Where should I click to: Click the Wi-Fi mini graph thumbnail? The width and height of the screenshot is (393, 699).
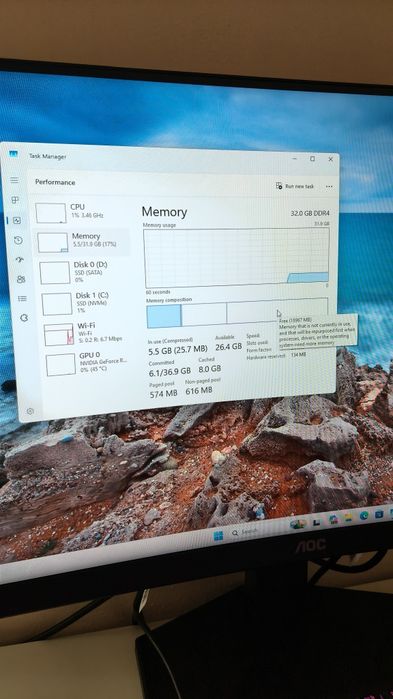[x=59, y=334]
